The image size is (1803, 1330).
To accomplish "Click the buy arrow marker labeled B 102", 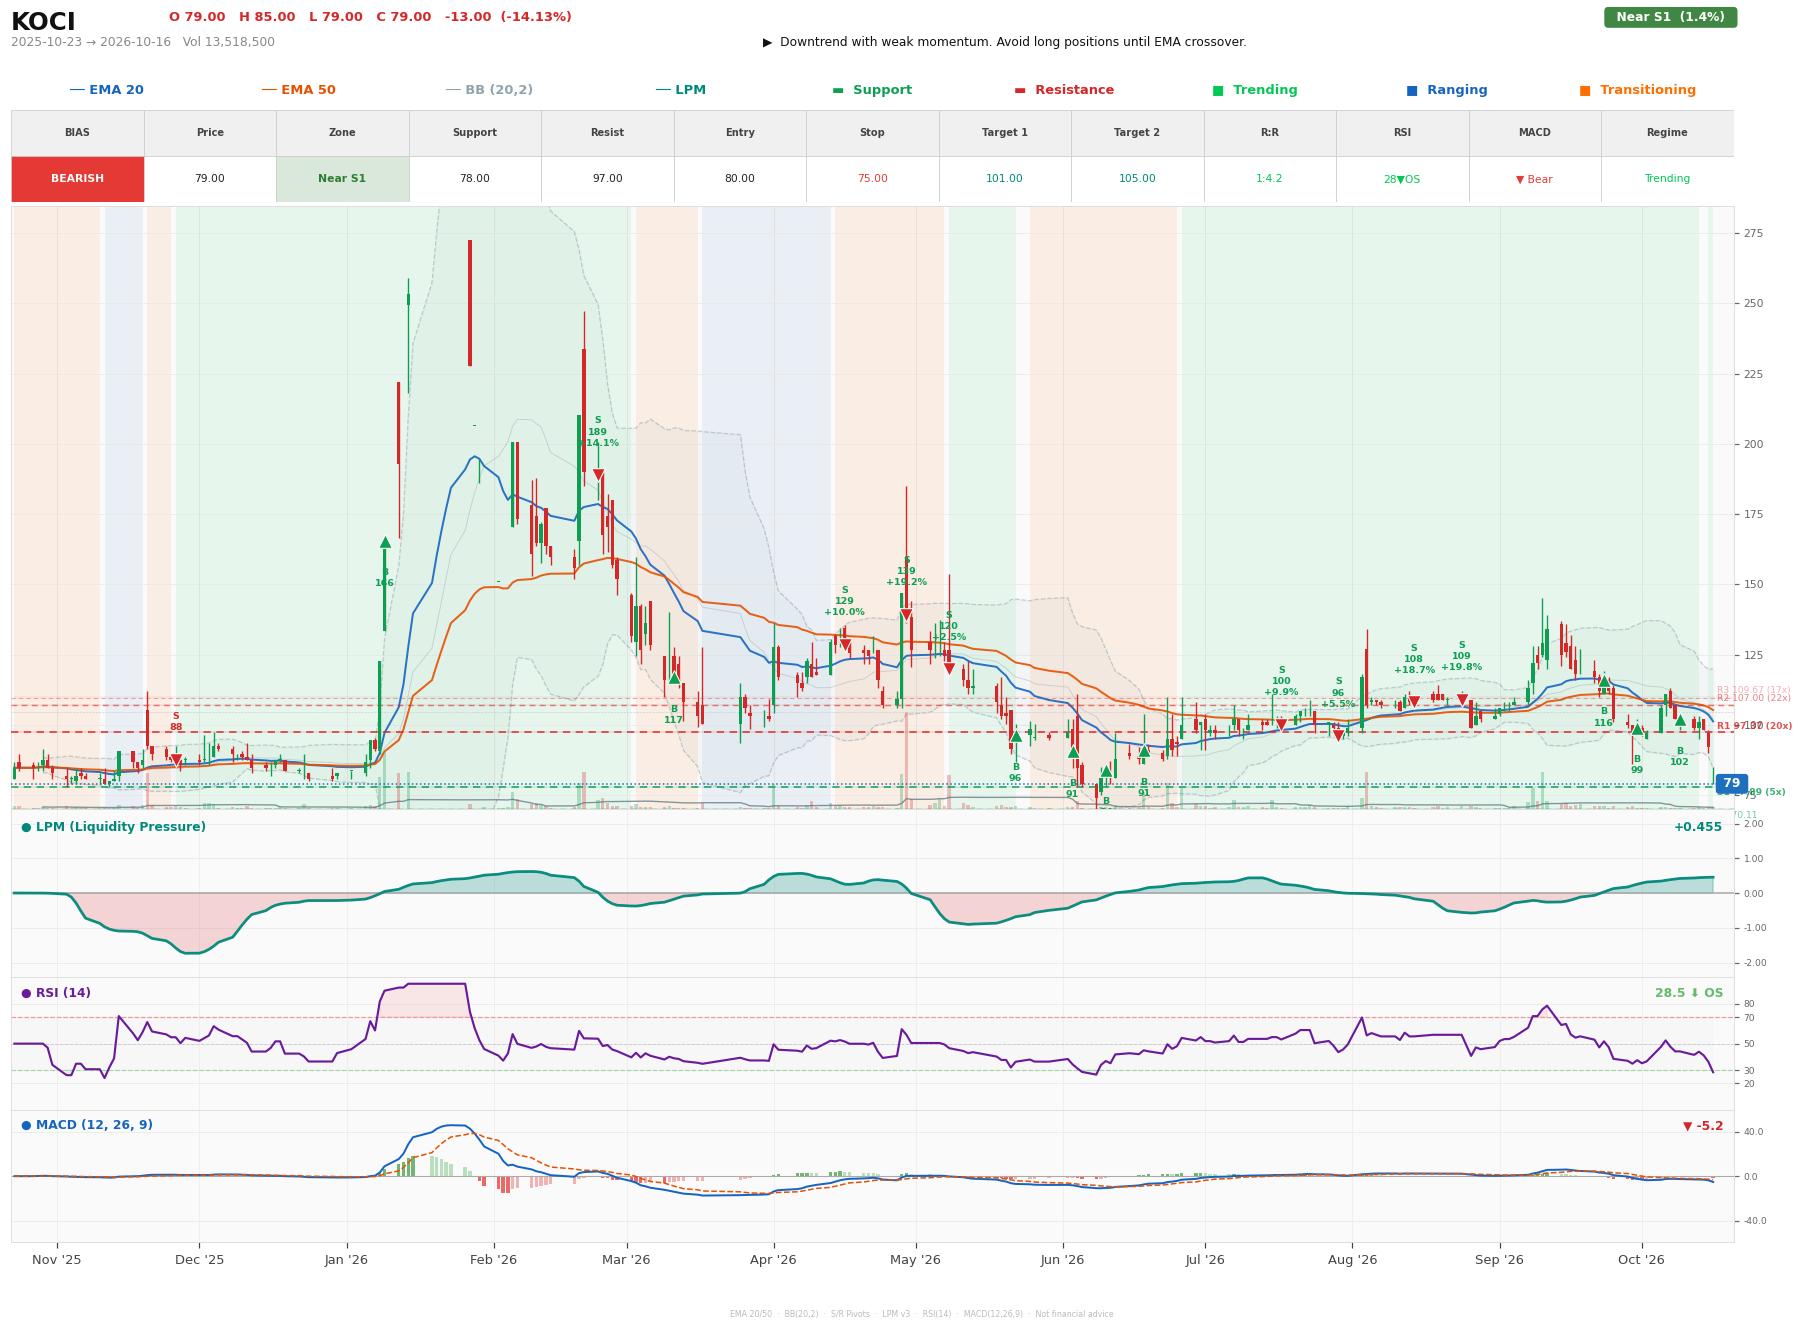I will click(1680, 720).
